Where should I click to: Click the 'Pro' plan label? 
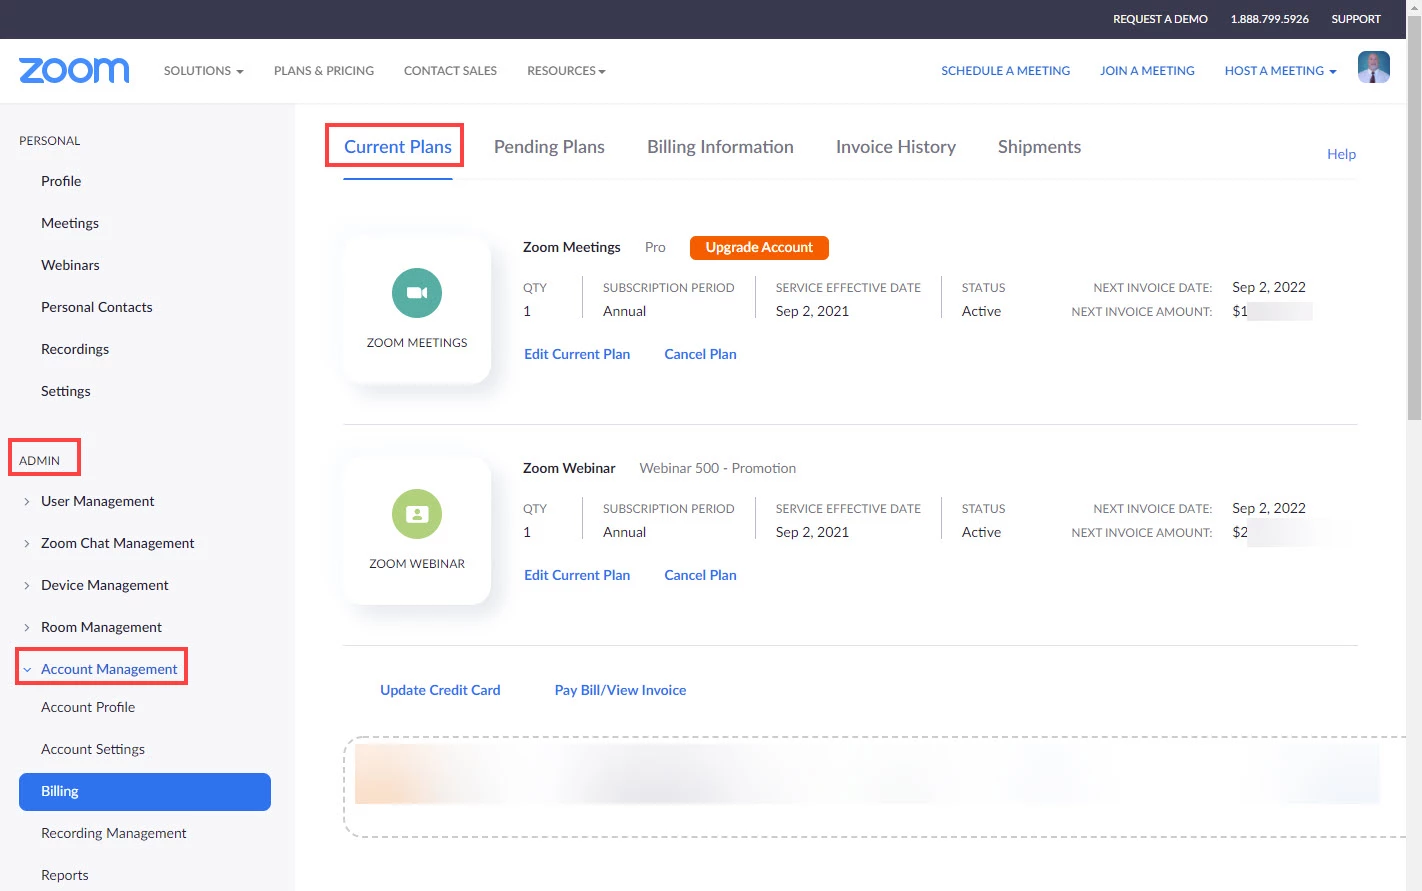coord(655,247)
